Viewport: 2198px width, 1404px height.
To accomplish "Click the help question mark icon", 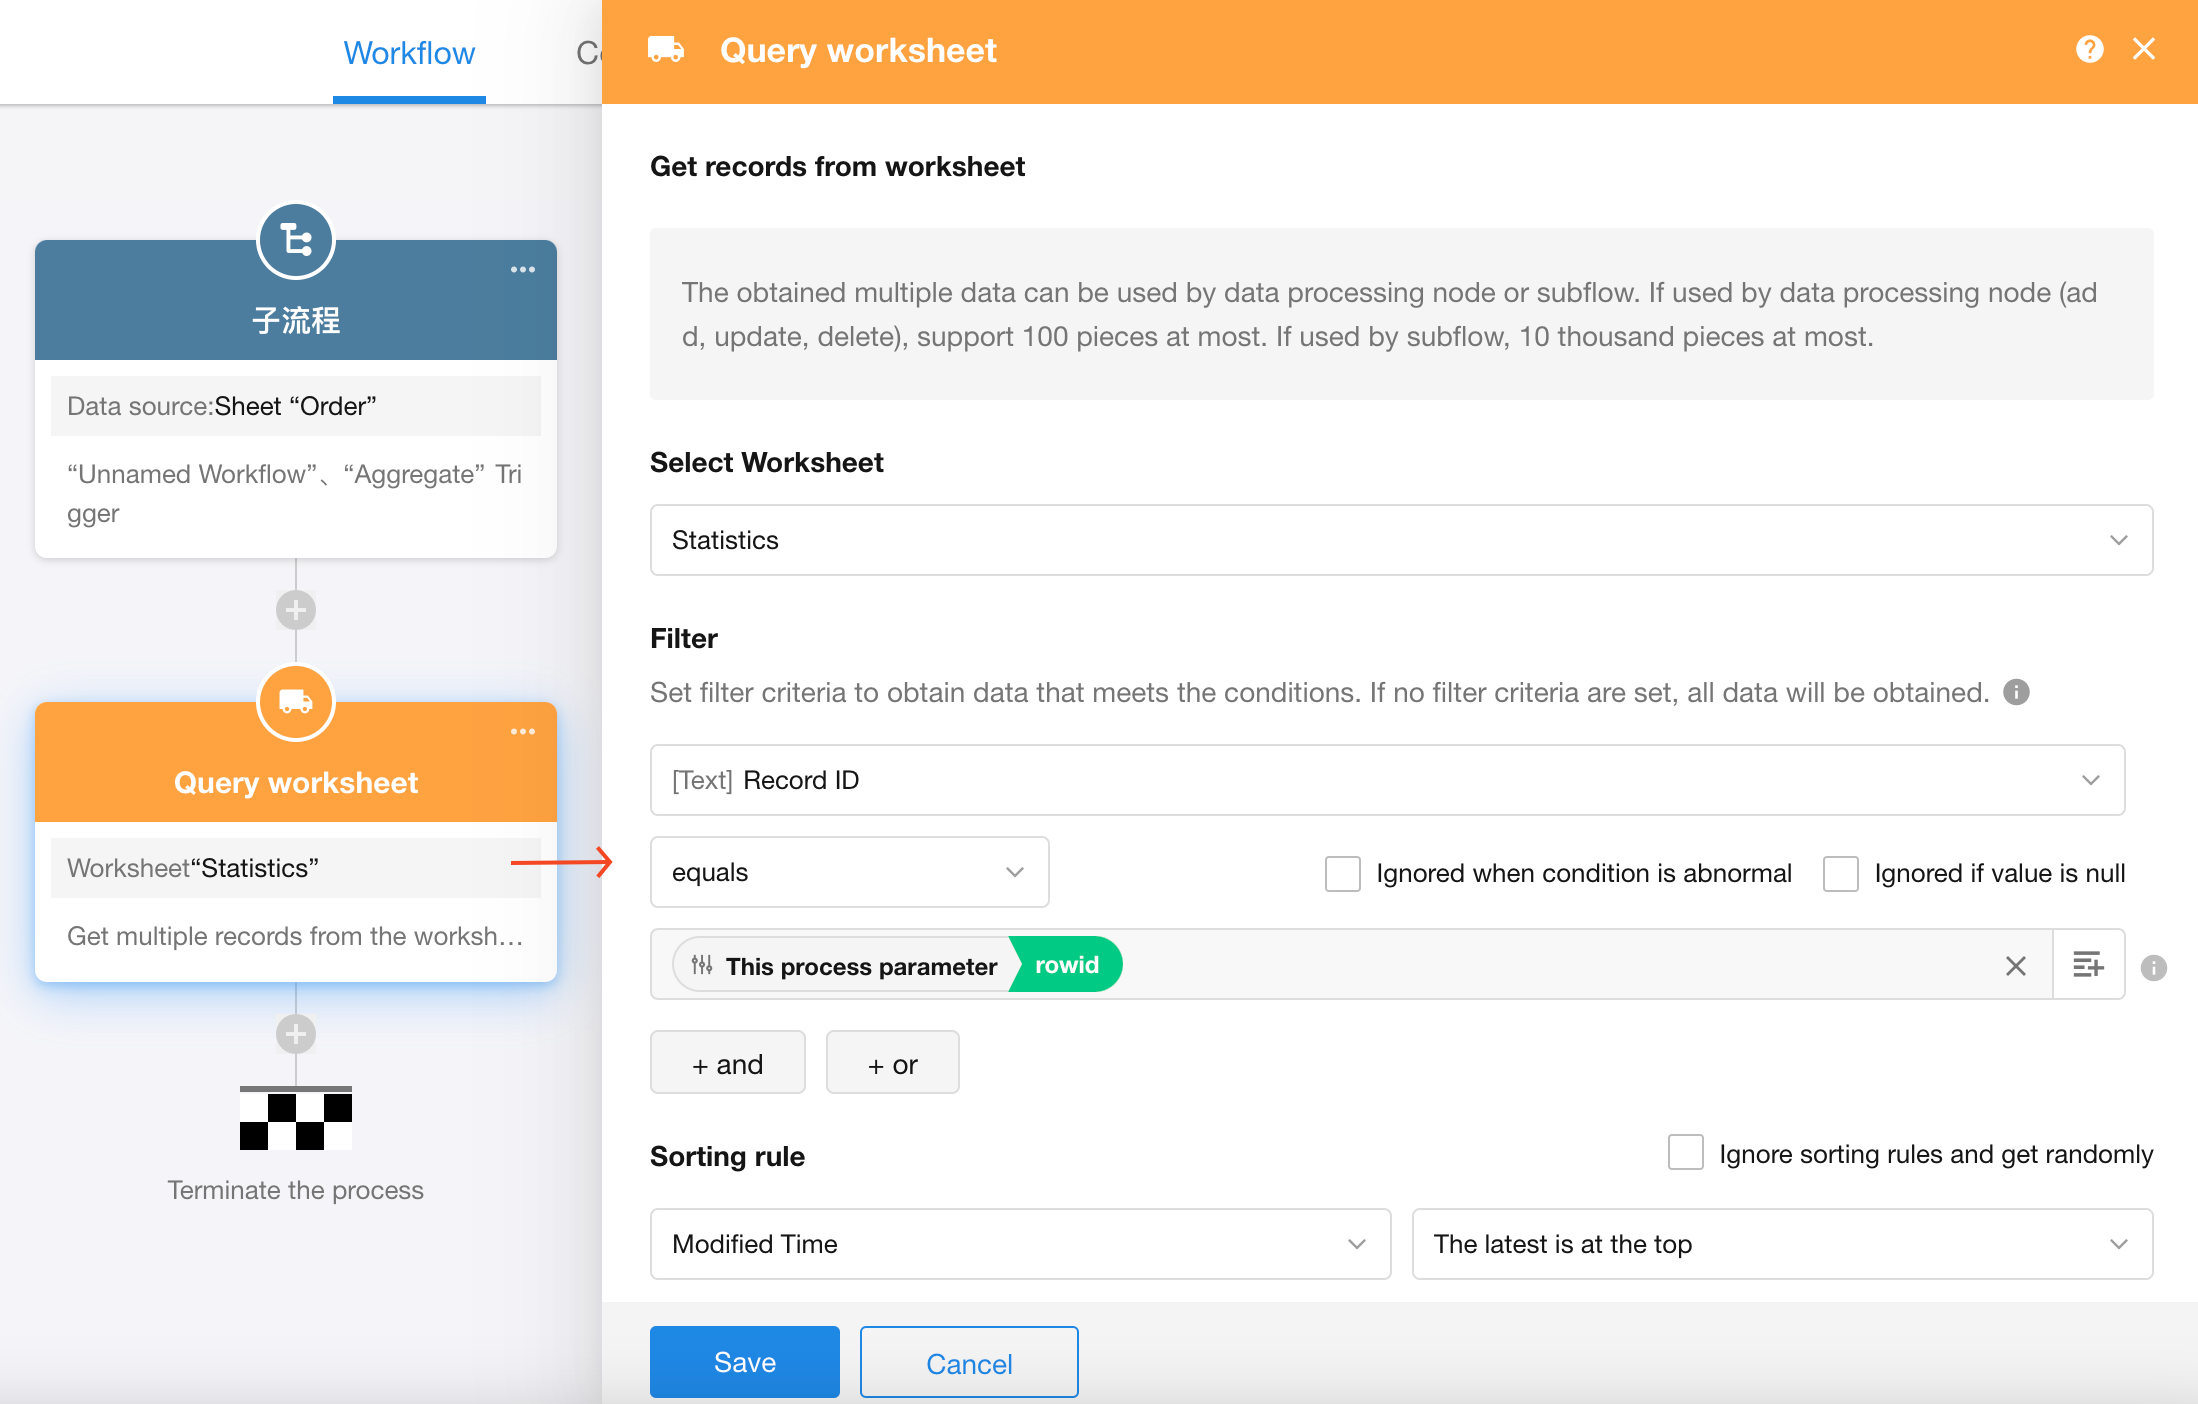I will click(x=2089, y=49).
